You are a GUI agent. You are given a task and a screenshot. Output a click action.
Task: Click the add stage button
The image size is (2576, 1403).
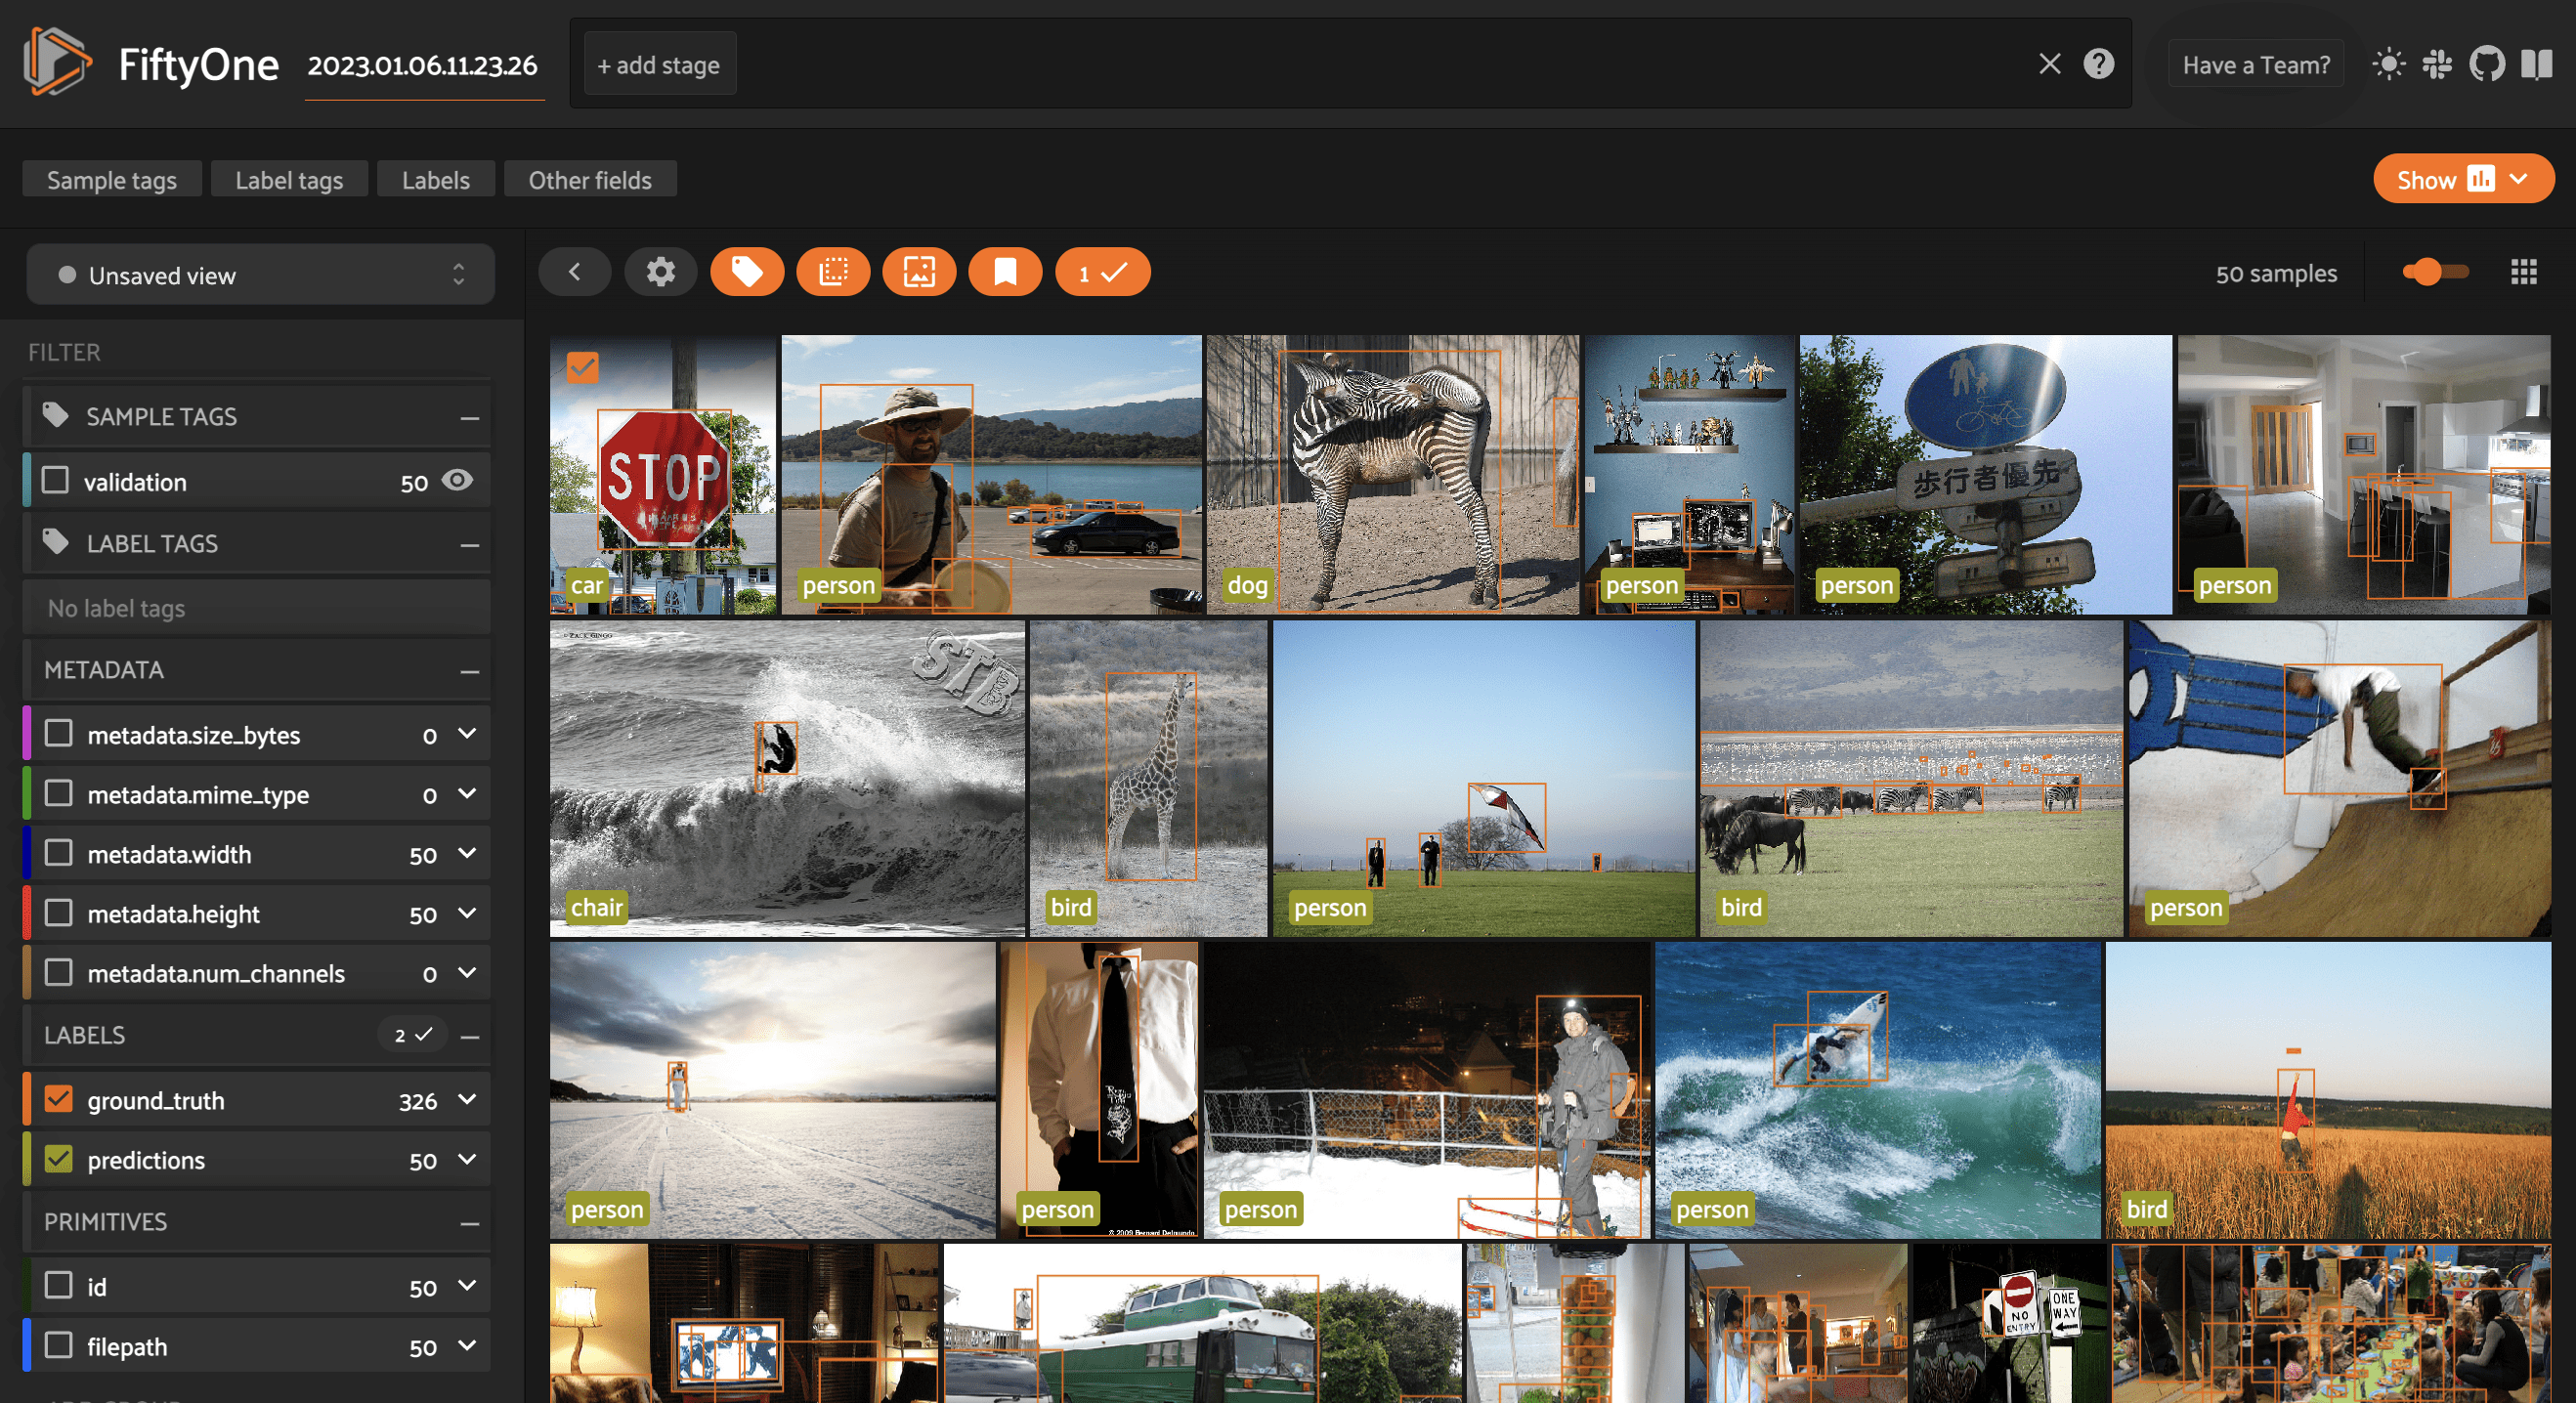coord(659,65)
